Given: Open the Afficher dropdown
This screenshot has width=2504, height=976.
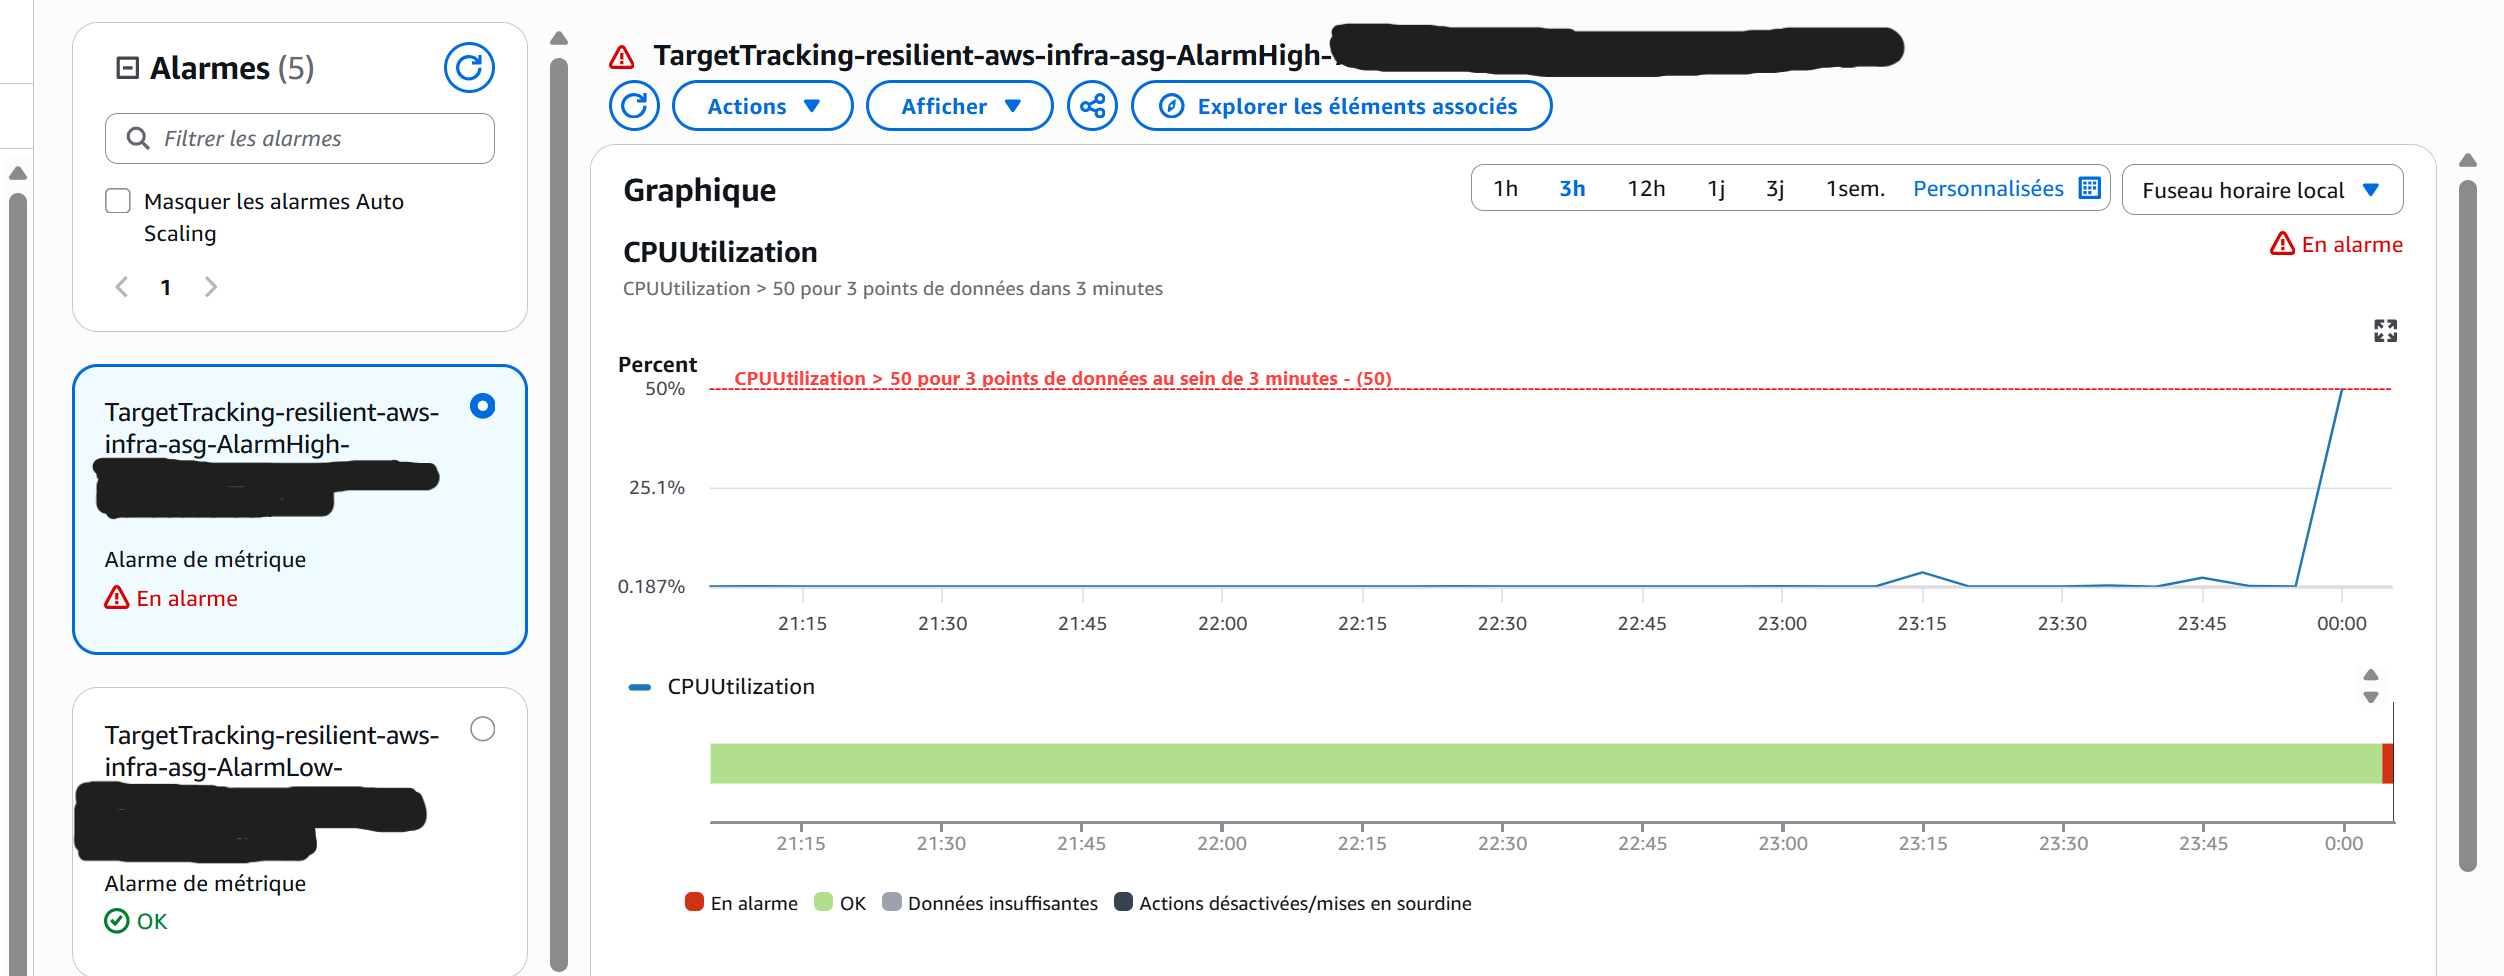Looking at the screenshot, I should point(960,106).
